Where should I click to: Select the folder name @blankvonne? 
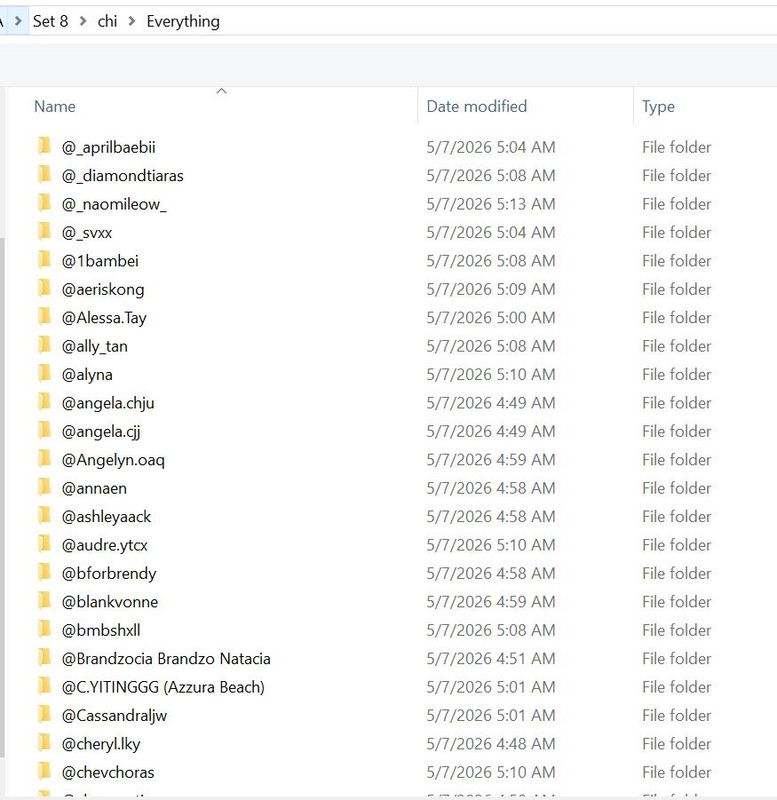coord(110,602)
